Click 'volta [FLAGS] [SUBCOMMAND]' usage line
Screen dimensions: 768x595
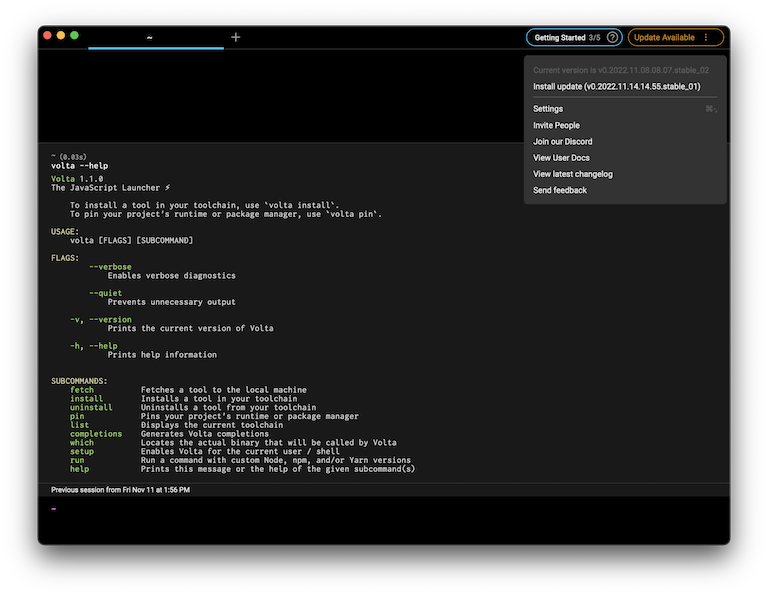tap(131, 240)
